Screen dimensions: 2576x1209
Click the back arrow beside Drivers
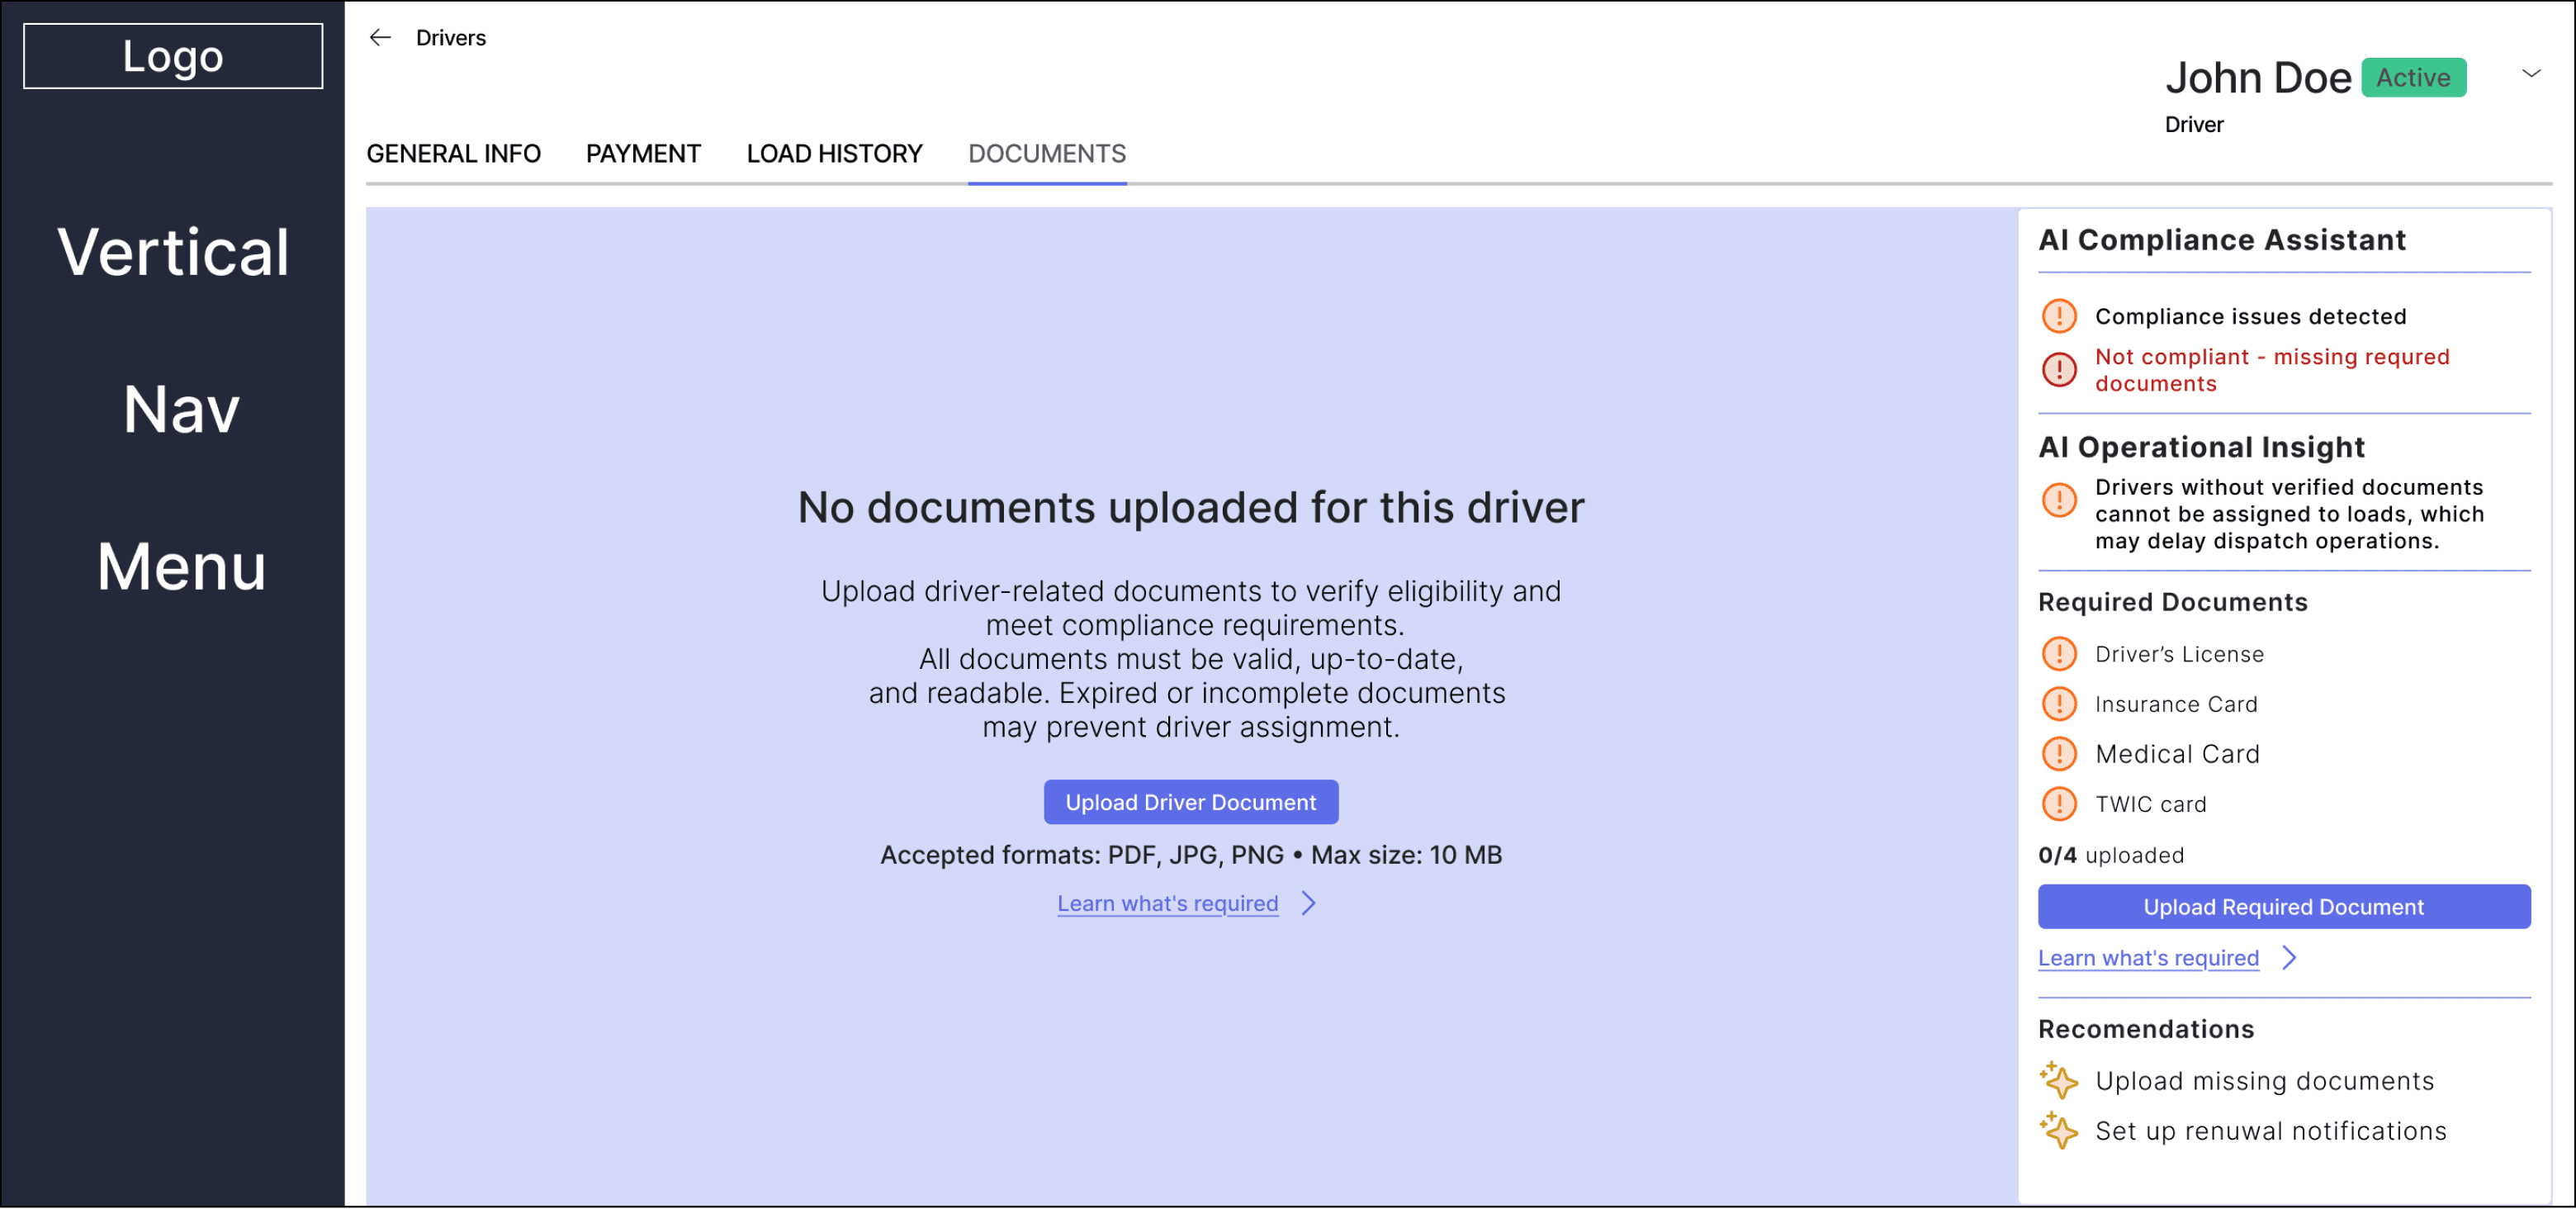[x=379, y=38]
